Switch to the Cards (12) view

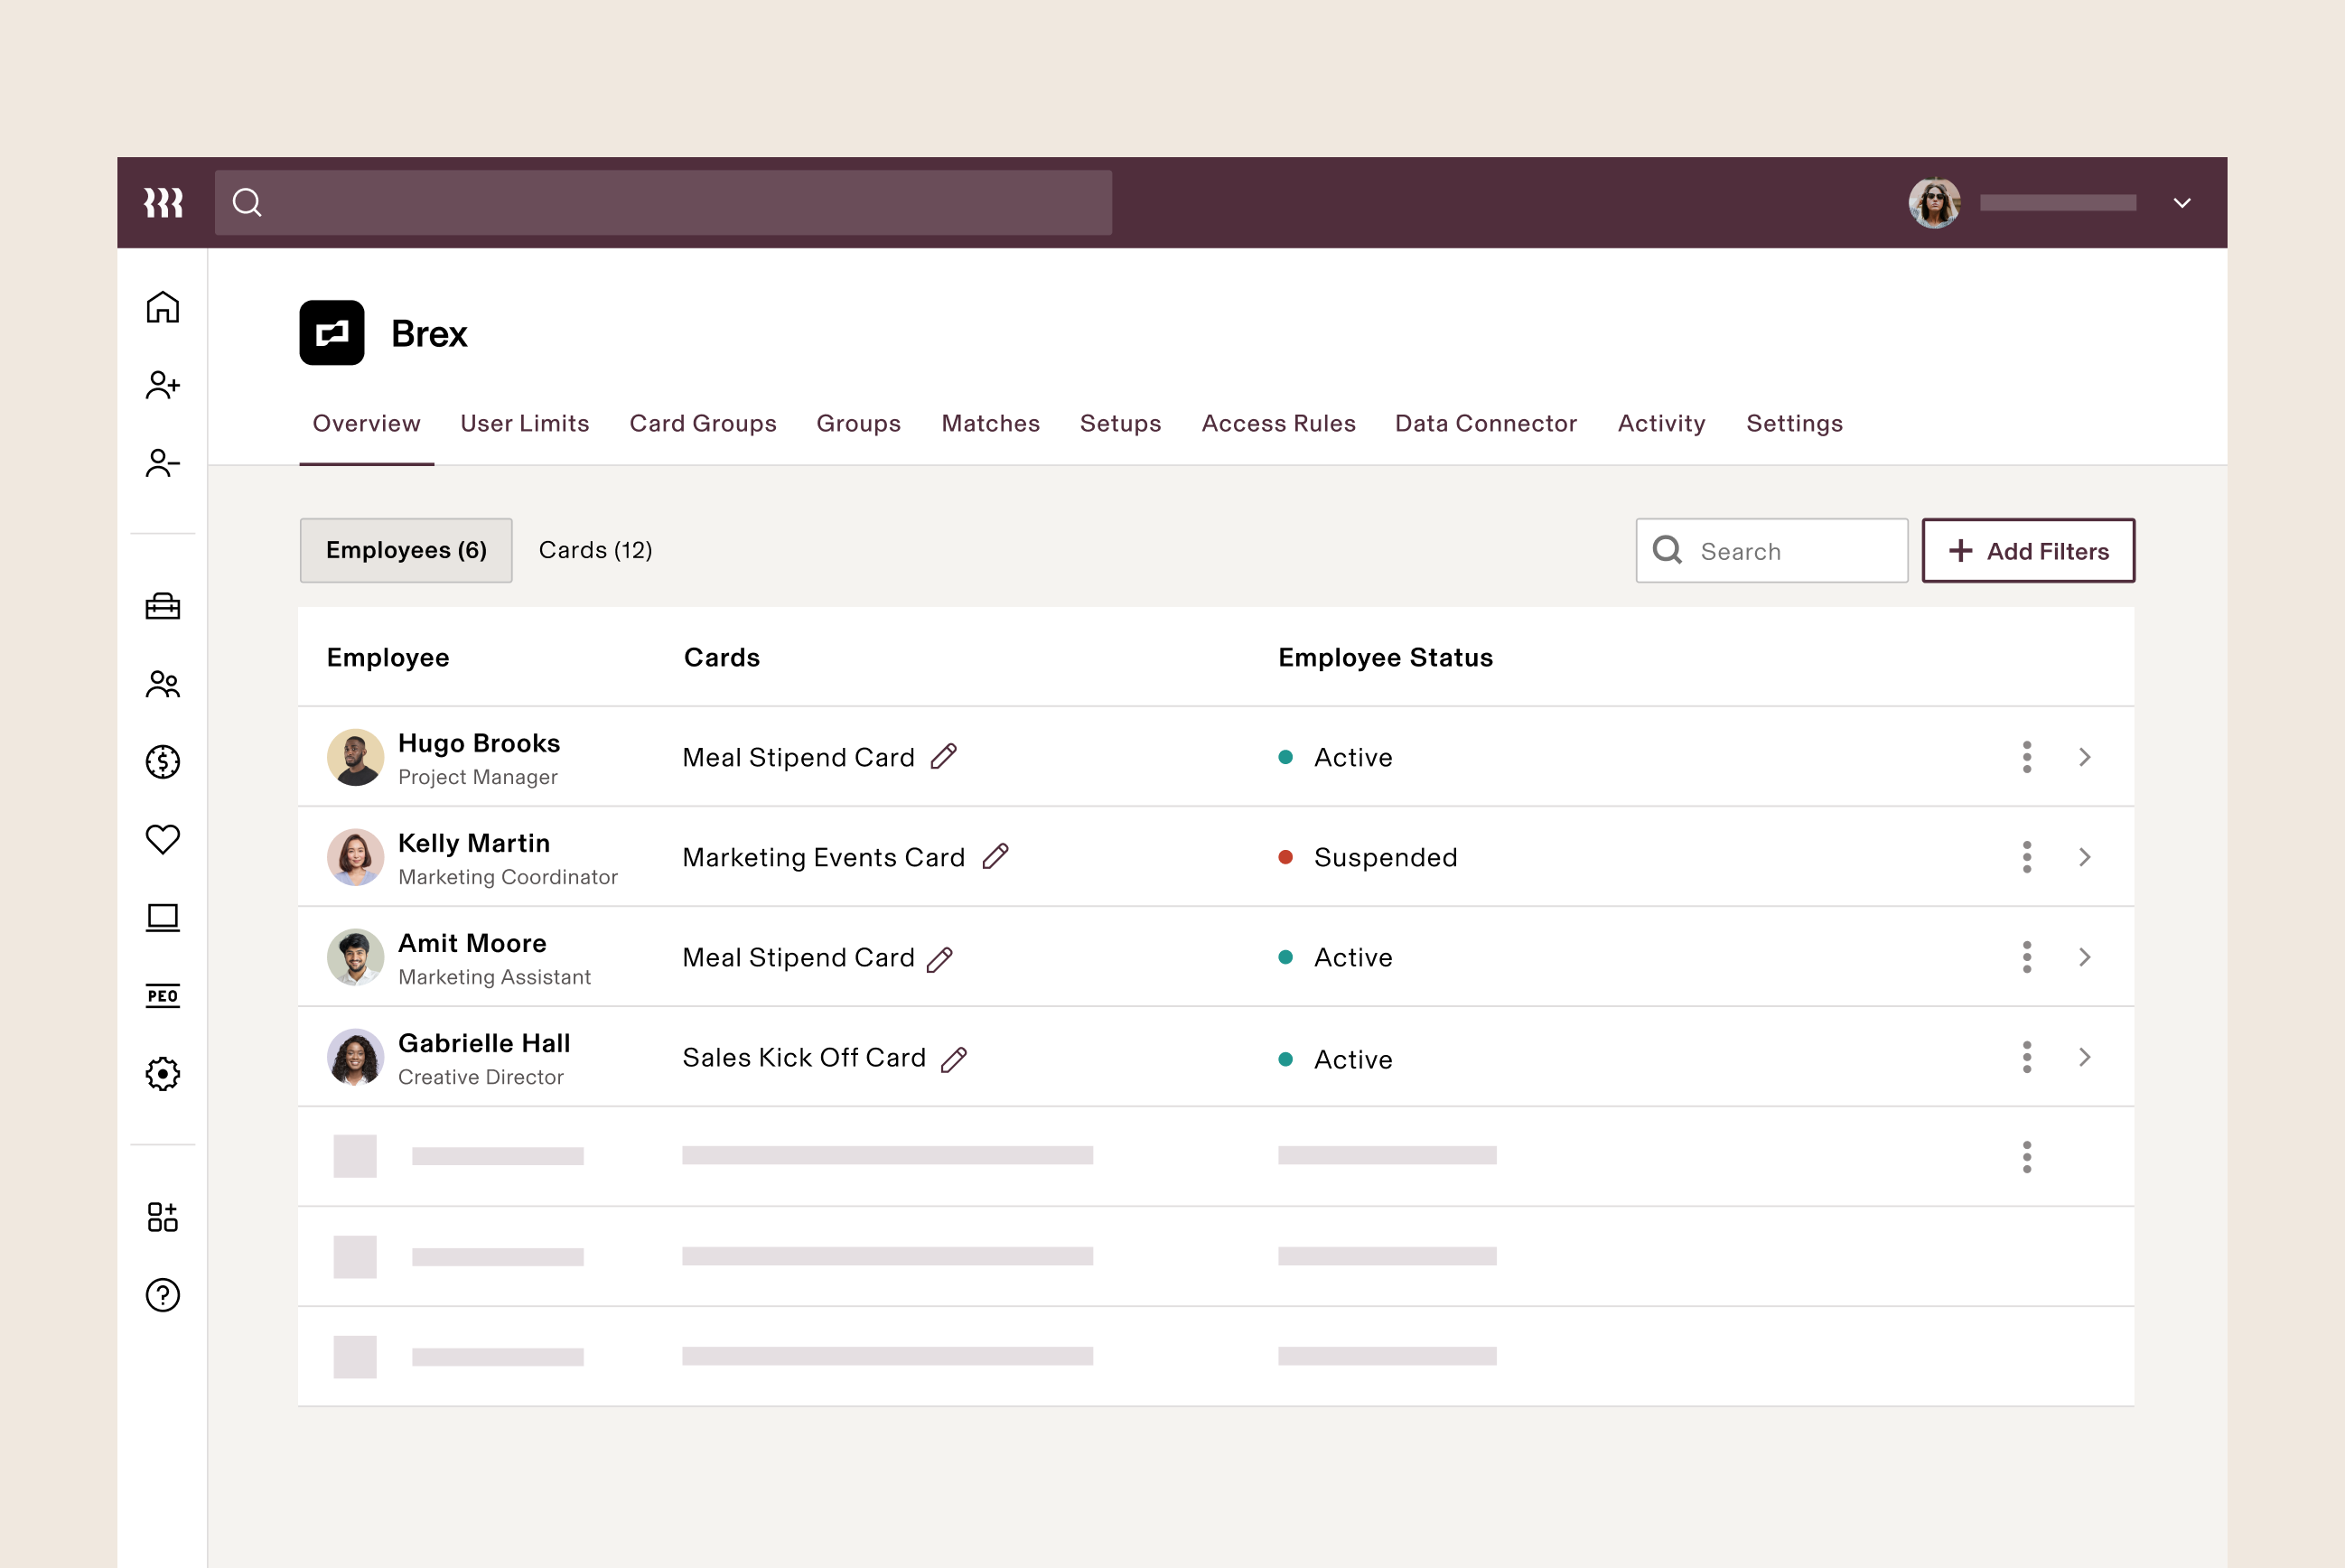point(595,550)
